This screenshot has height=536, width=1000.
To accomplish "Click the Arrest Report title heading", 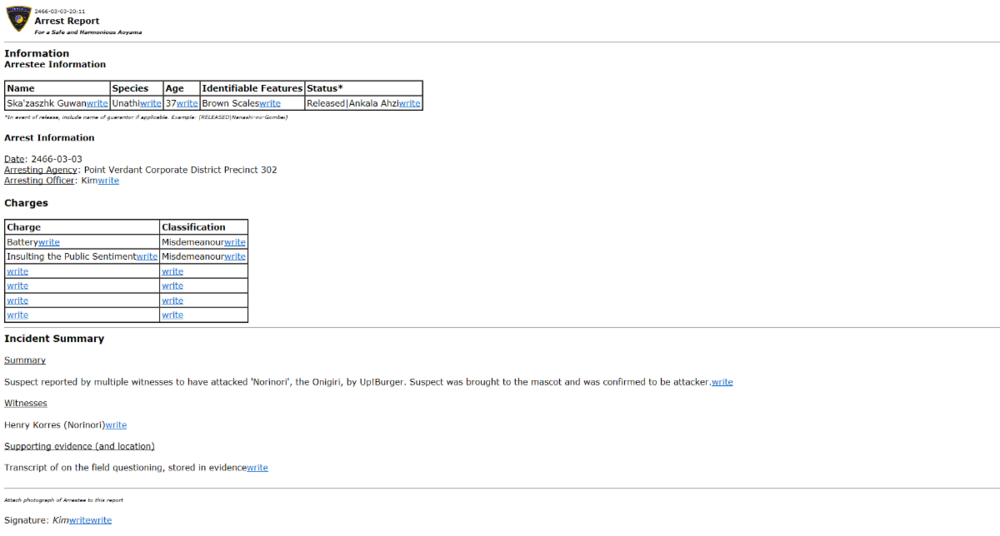I will coord(67,21).
